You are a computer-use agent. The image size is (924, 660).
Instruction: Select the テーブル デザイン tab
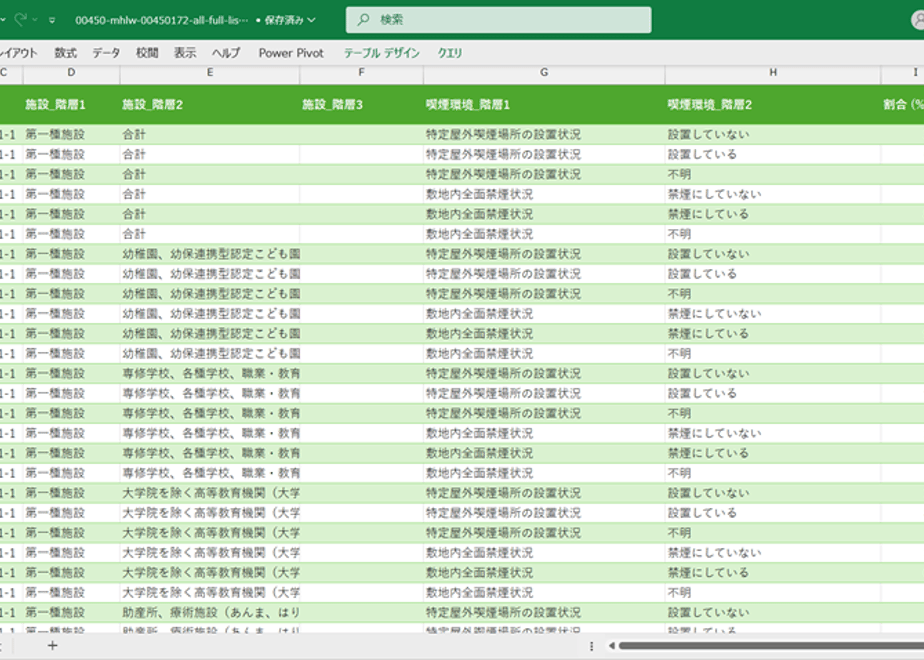click(382, 53)
